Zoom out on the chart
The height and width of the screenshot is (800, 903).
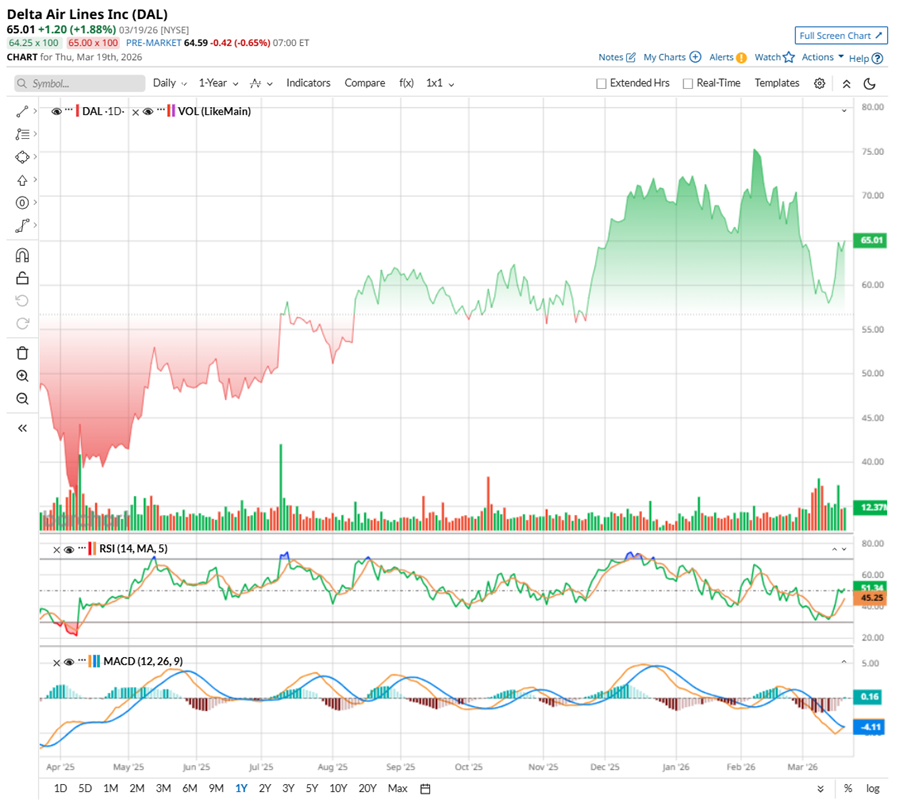(22, 399)
